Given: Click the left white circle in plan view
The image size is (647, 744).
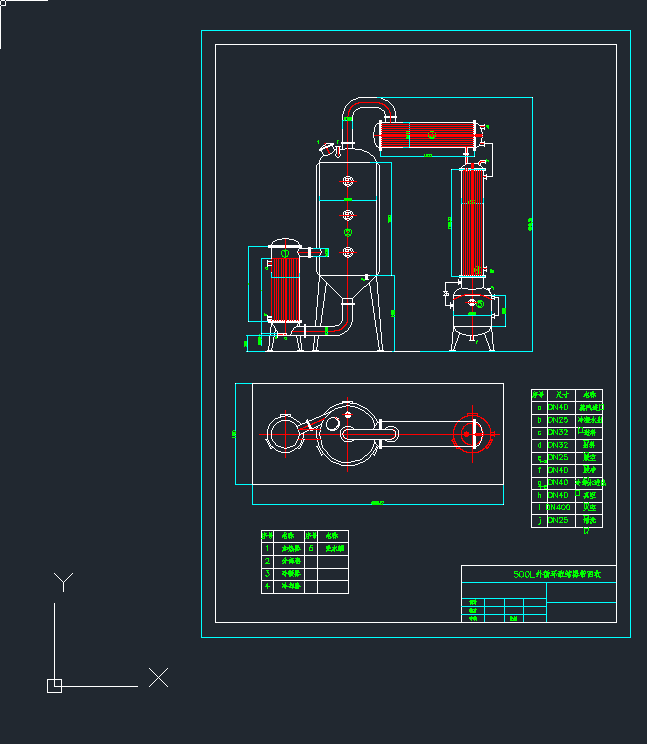Looking at the screenshot, I should point(283,435).
